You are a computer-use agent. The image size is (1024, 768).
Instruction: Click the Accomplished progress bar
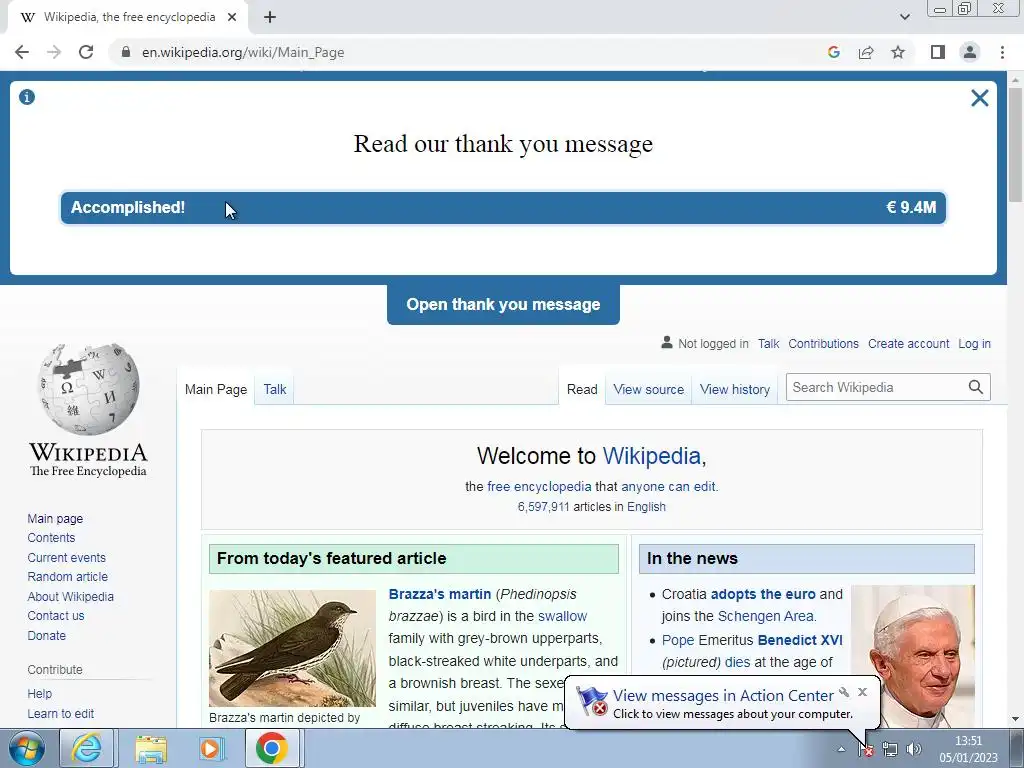tap(503, 208)
